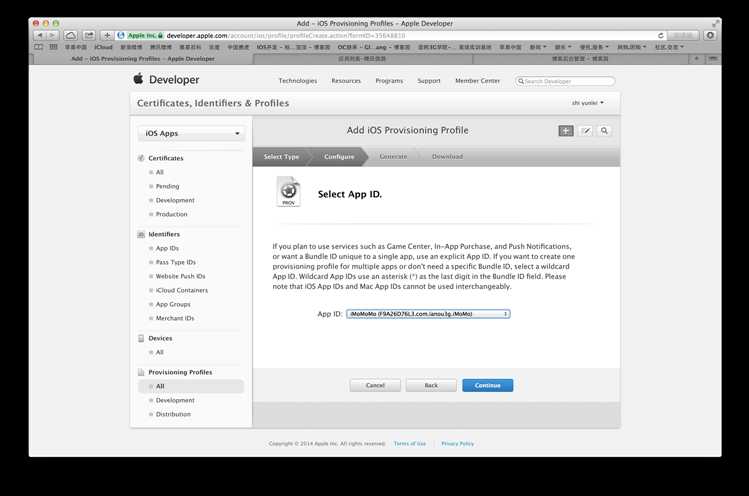749x496 pixels.
Task: Click the Download step
Action: coord(447,157)
